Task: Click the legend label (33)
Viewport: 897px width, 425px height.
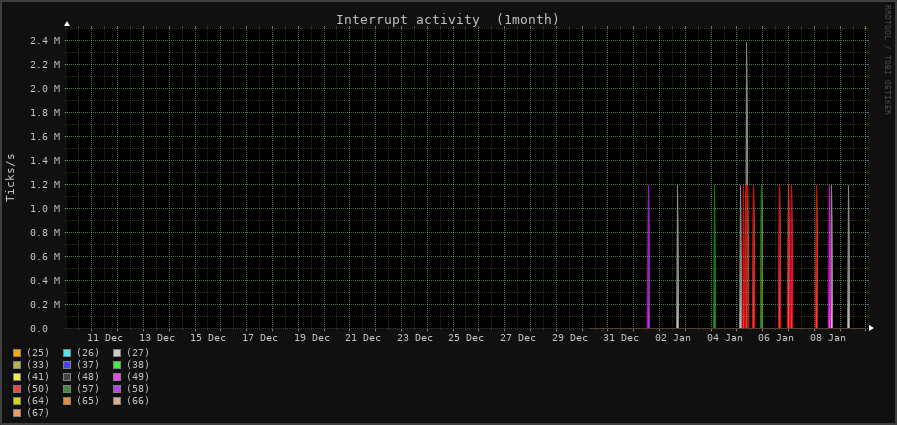Action: (38, 365)
